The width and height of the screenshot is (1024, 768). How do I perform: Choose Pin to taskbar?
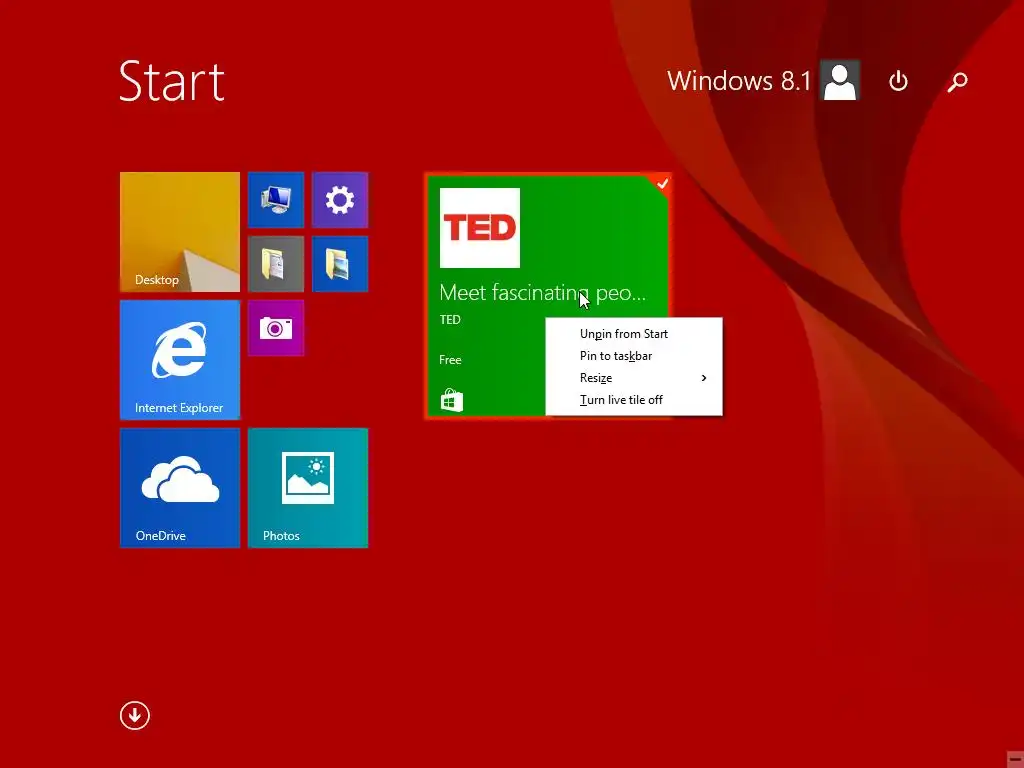[634, 356]
